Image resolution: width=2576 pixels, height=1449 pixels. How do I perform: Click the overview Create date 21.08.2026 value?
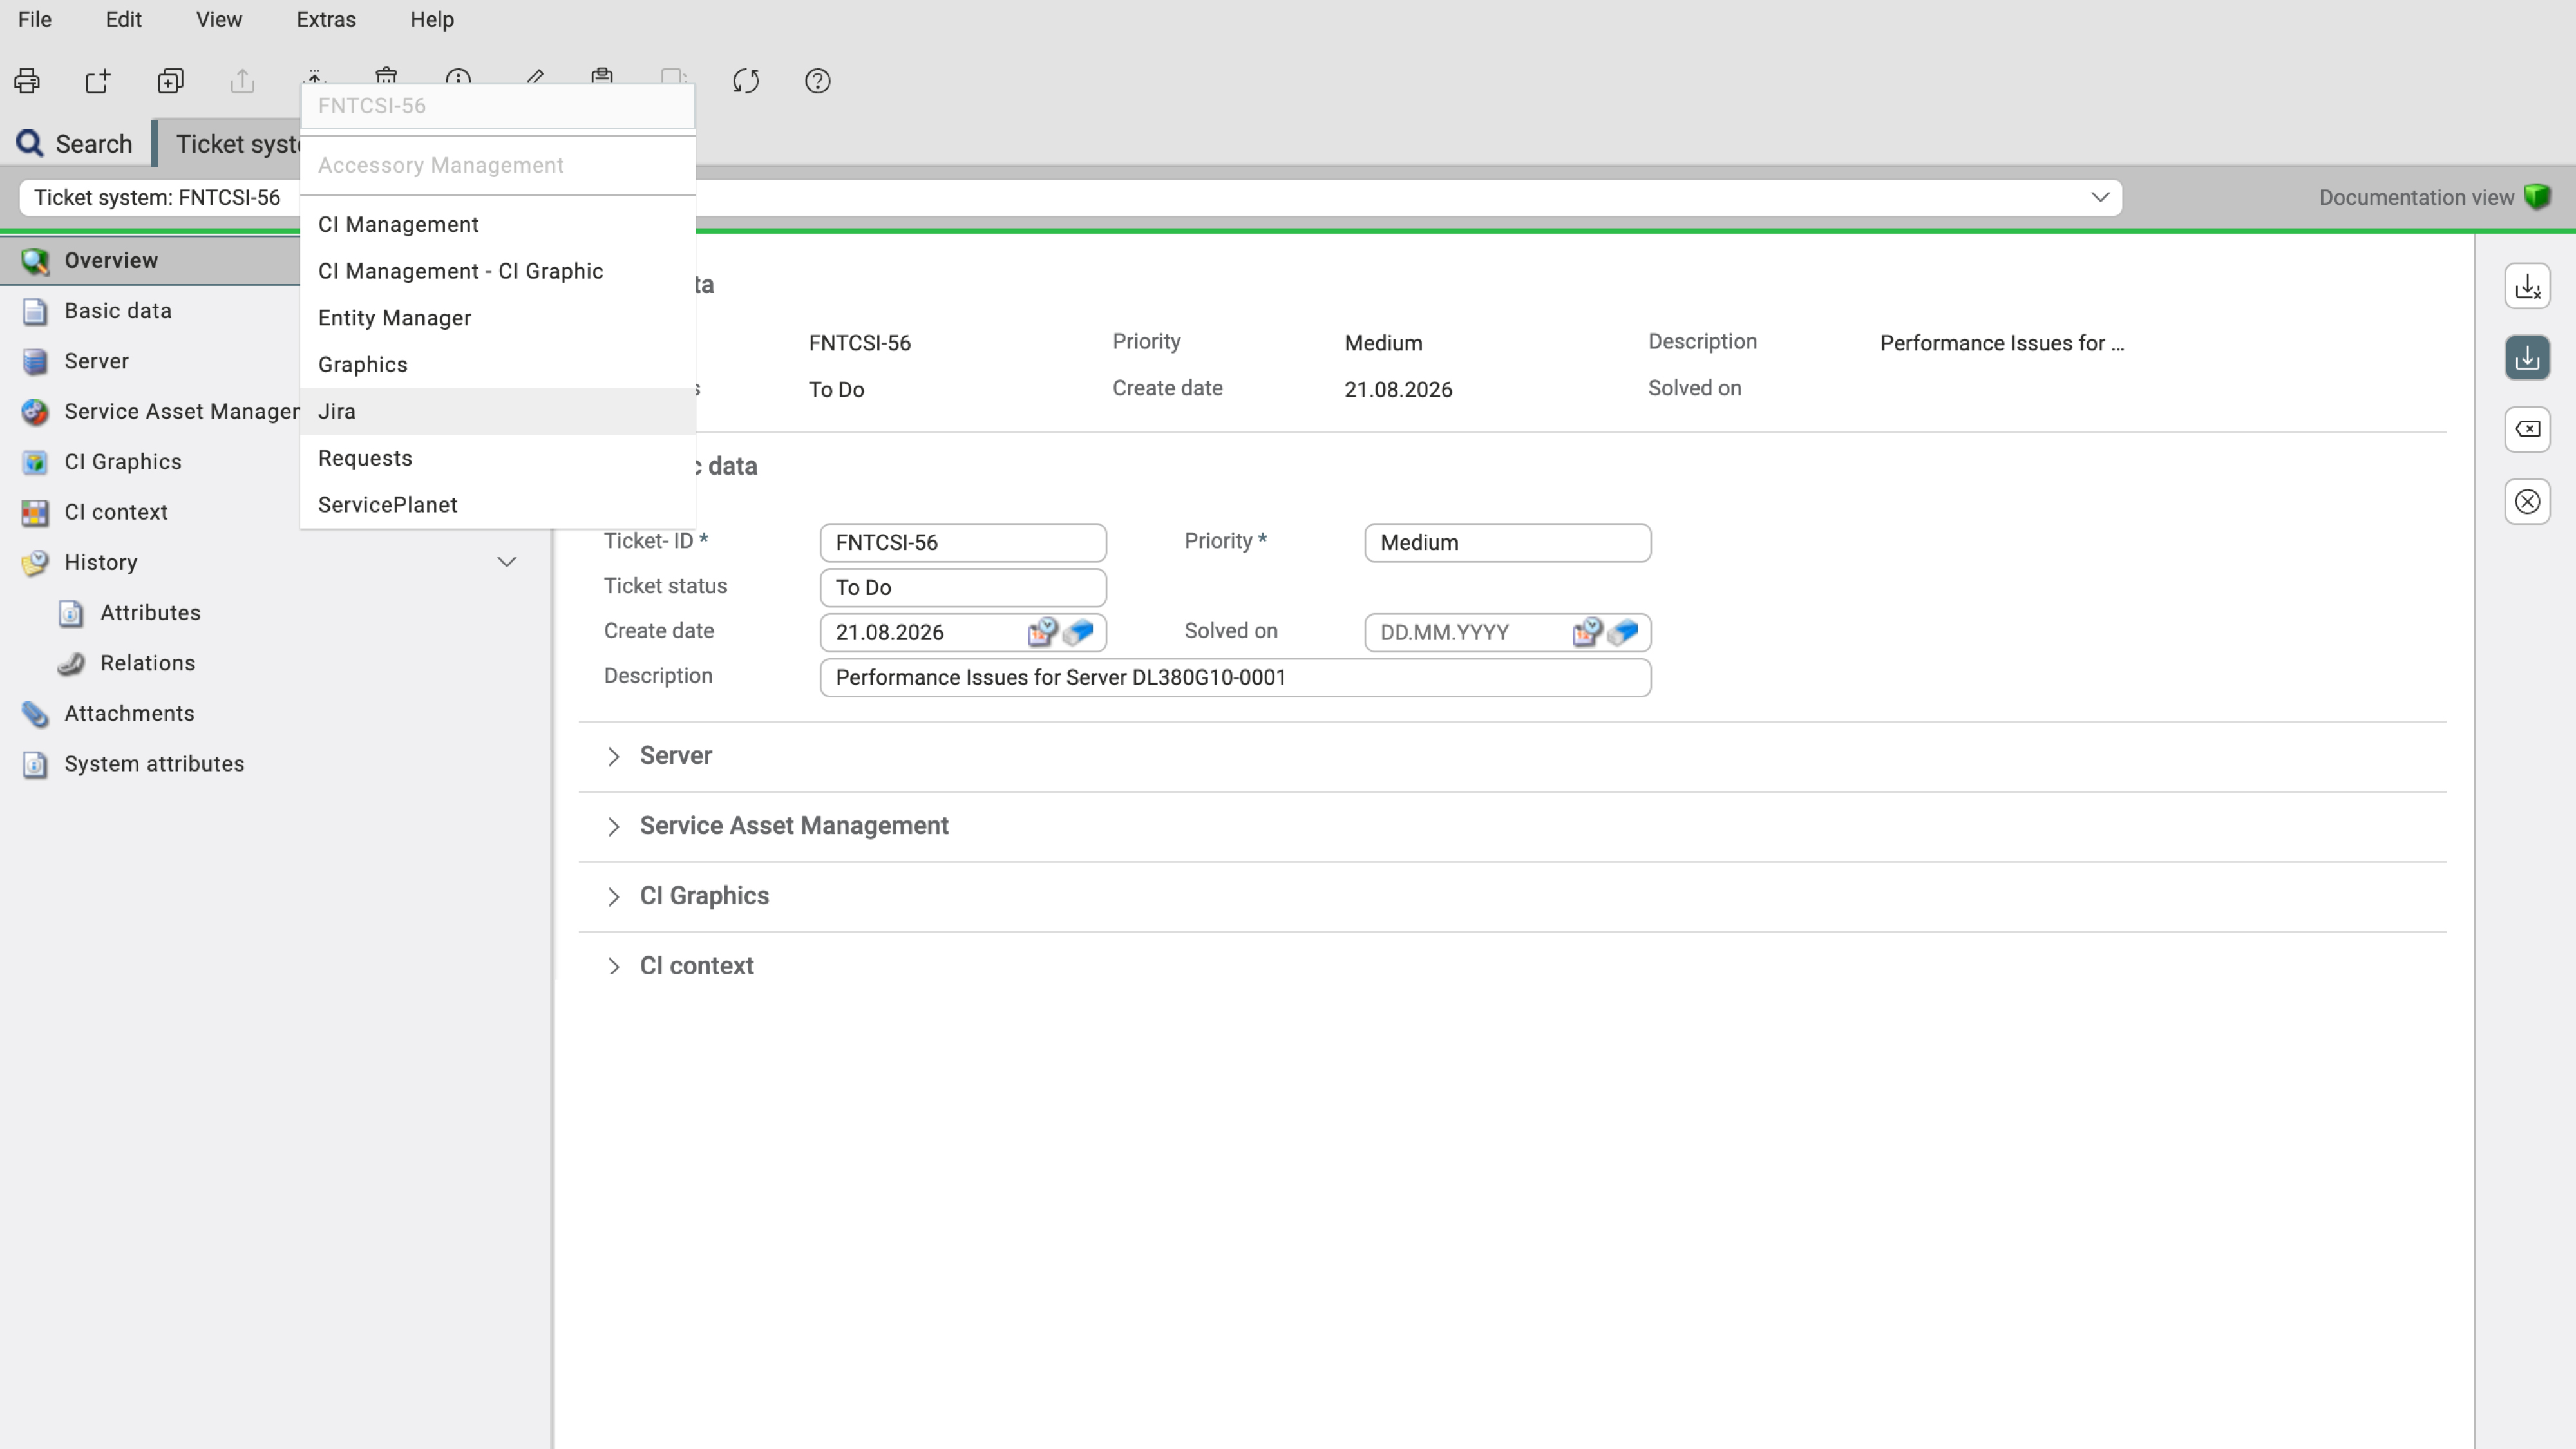(1398, 390)
